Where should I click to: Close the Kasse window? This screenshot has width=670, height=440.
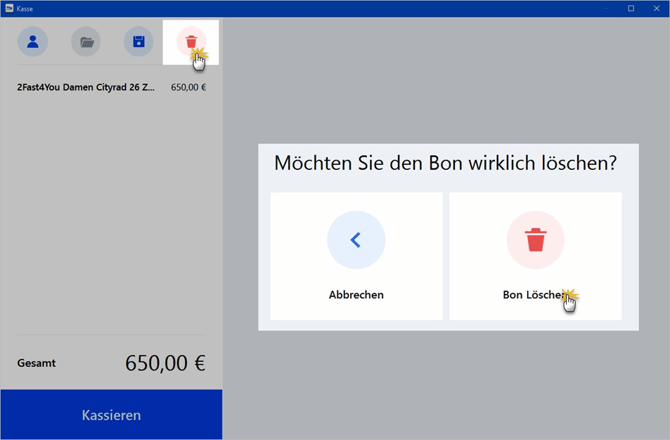pos(657,8)
